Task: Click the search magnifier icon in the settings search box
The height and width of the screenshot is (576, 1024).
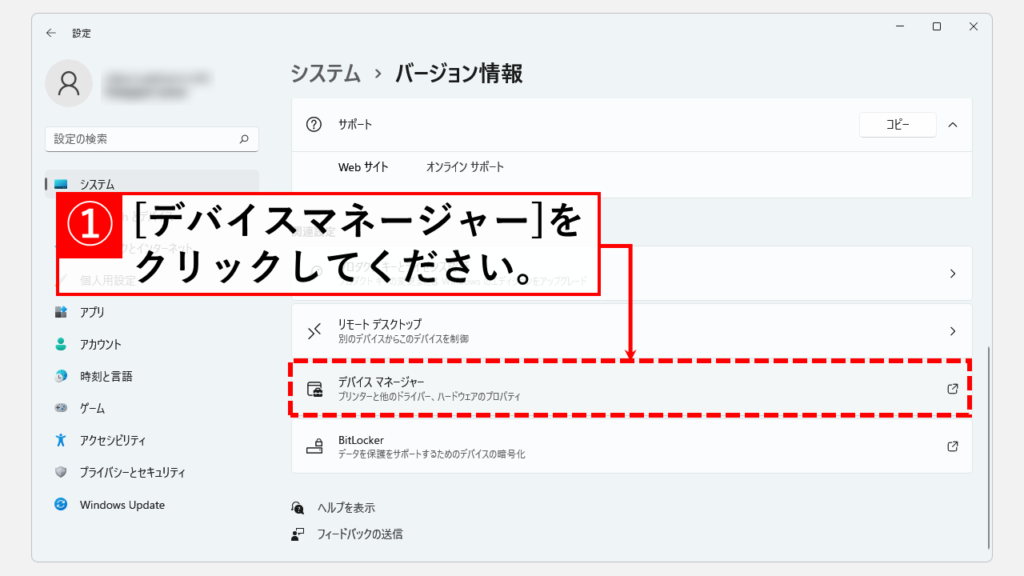Action: point(243,139)
